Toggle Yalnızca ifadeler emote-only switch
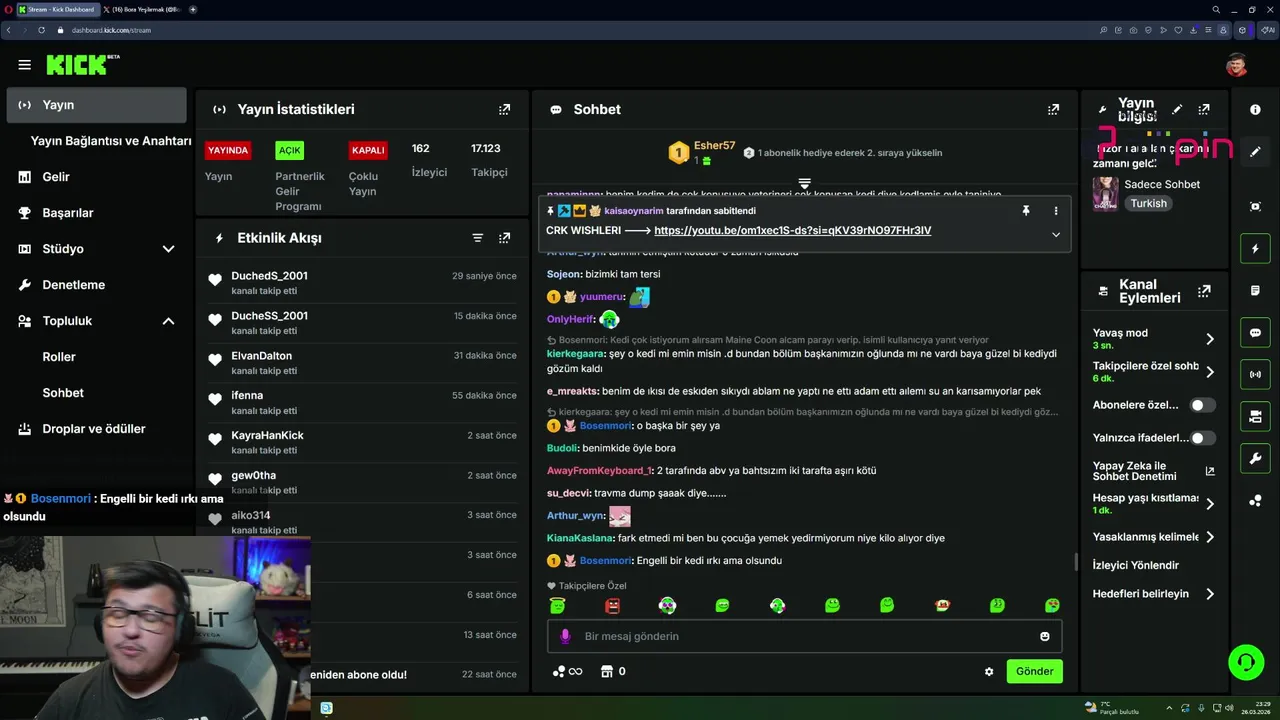 [x=1202, y=438]
